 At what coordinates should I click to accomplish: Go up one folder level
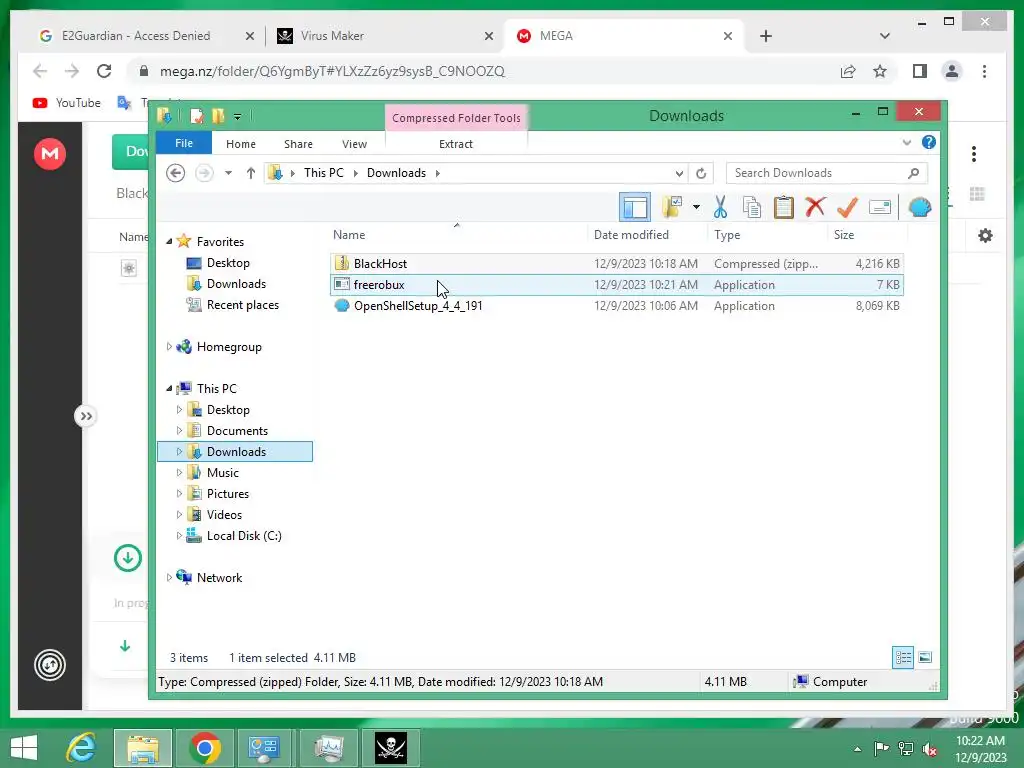point(251,173)
